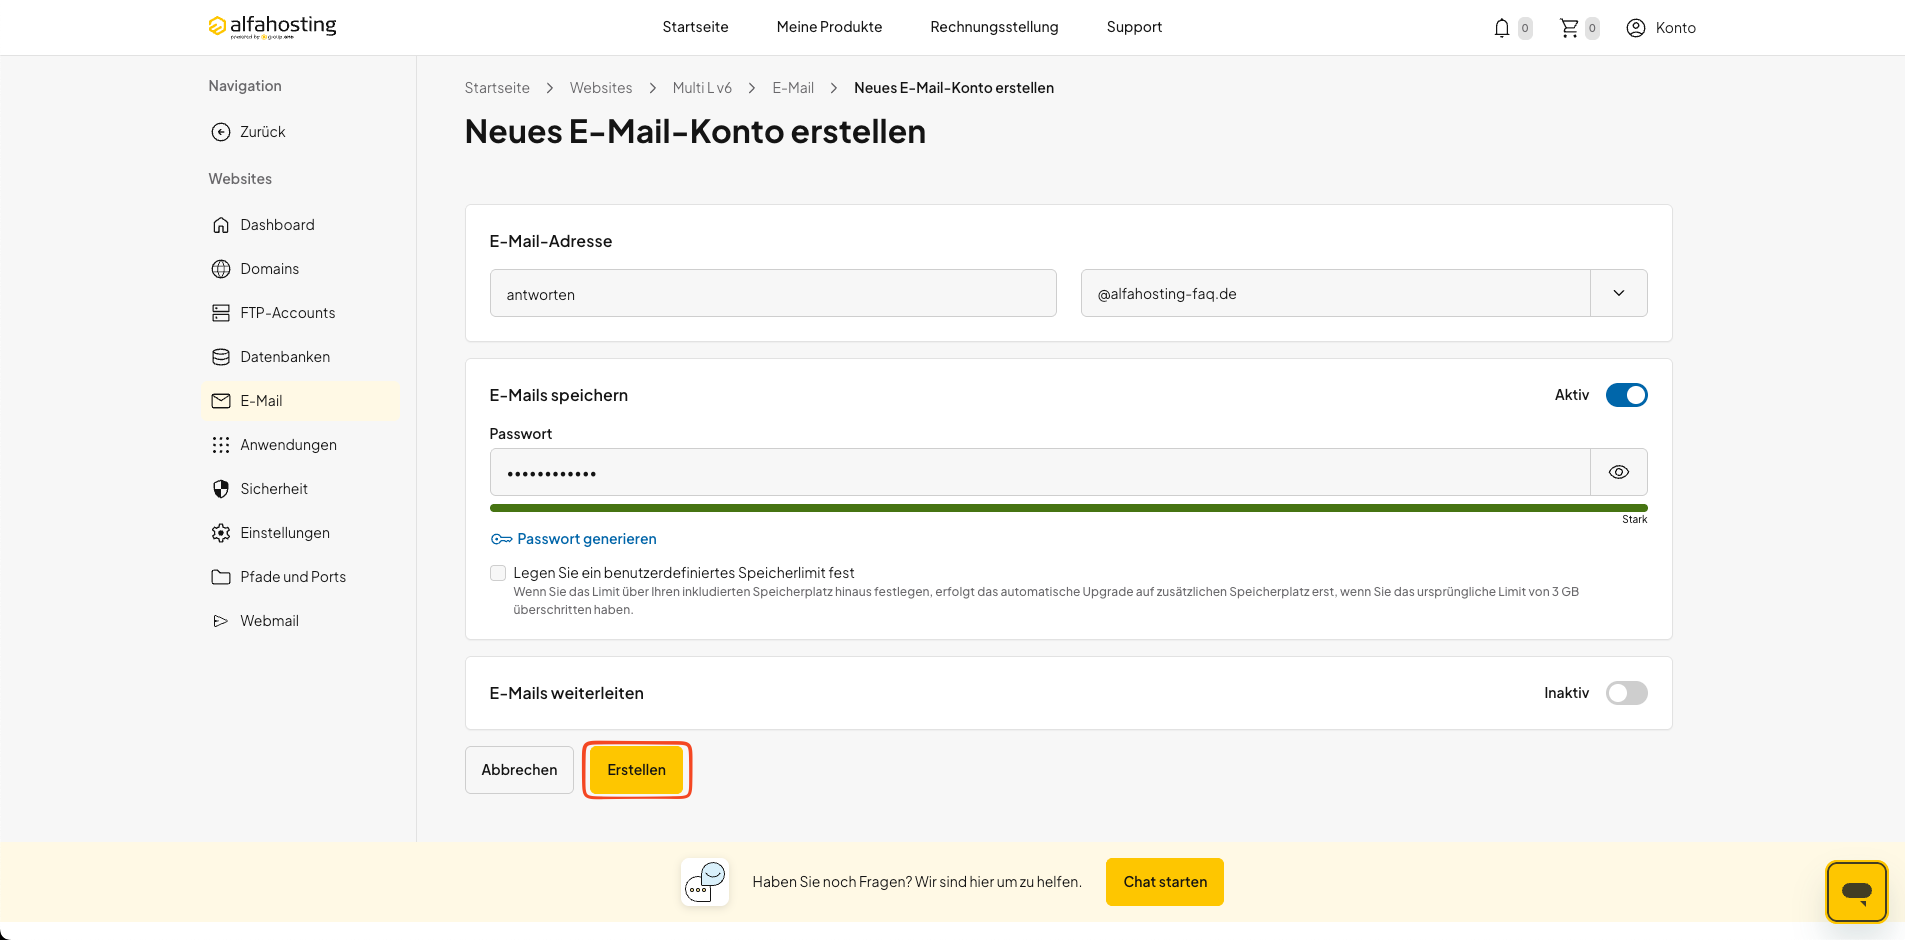This screenshot has width=1905, height=940.
Task: Click the Anwendungen grid icon
Action: [221, 445]
